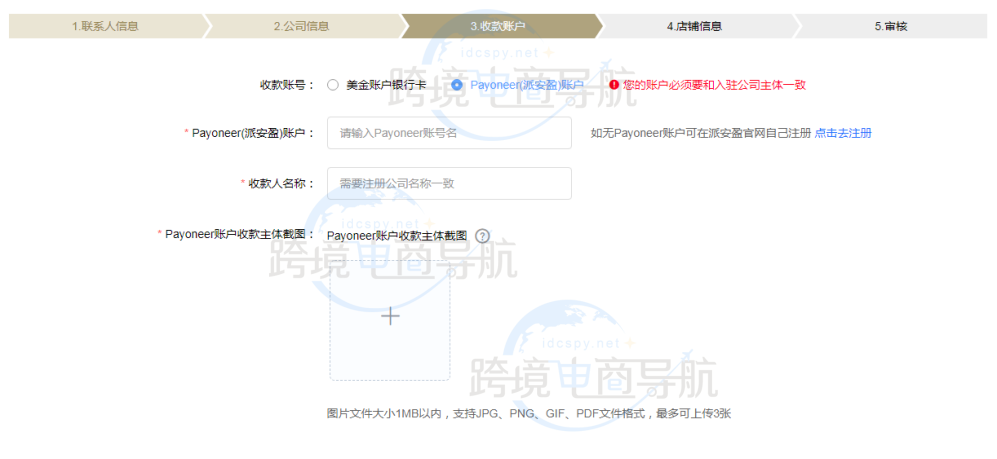Choose the Payoneer(派安盈)账户 radio button
Image resolution: width=997 pixels, height=459 pixels.
pyautogui.click(x=457, y=85)
